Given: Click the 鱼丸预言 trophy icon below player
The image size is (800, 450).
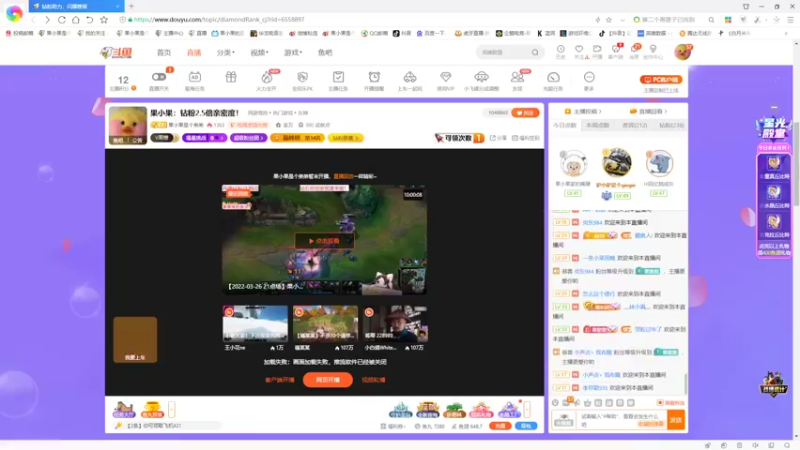Looking at the screenshot, I should click(x=152, y=409).
